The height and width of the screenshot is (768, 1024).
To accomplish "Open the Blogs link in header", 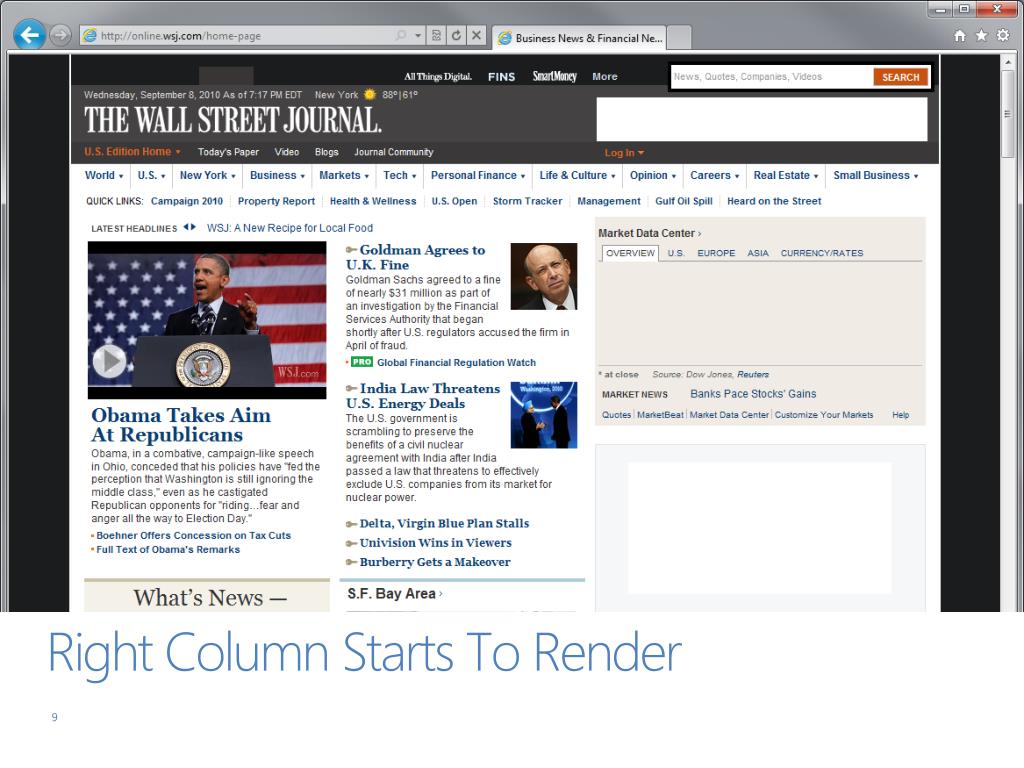I will pyautogui.click(x=327, y=152).
